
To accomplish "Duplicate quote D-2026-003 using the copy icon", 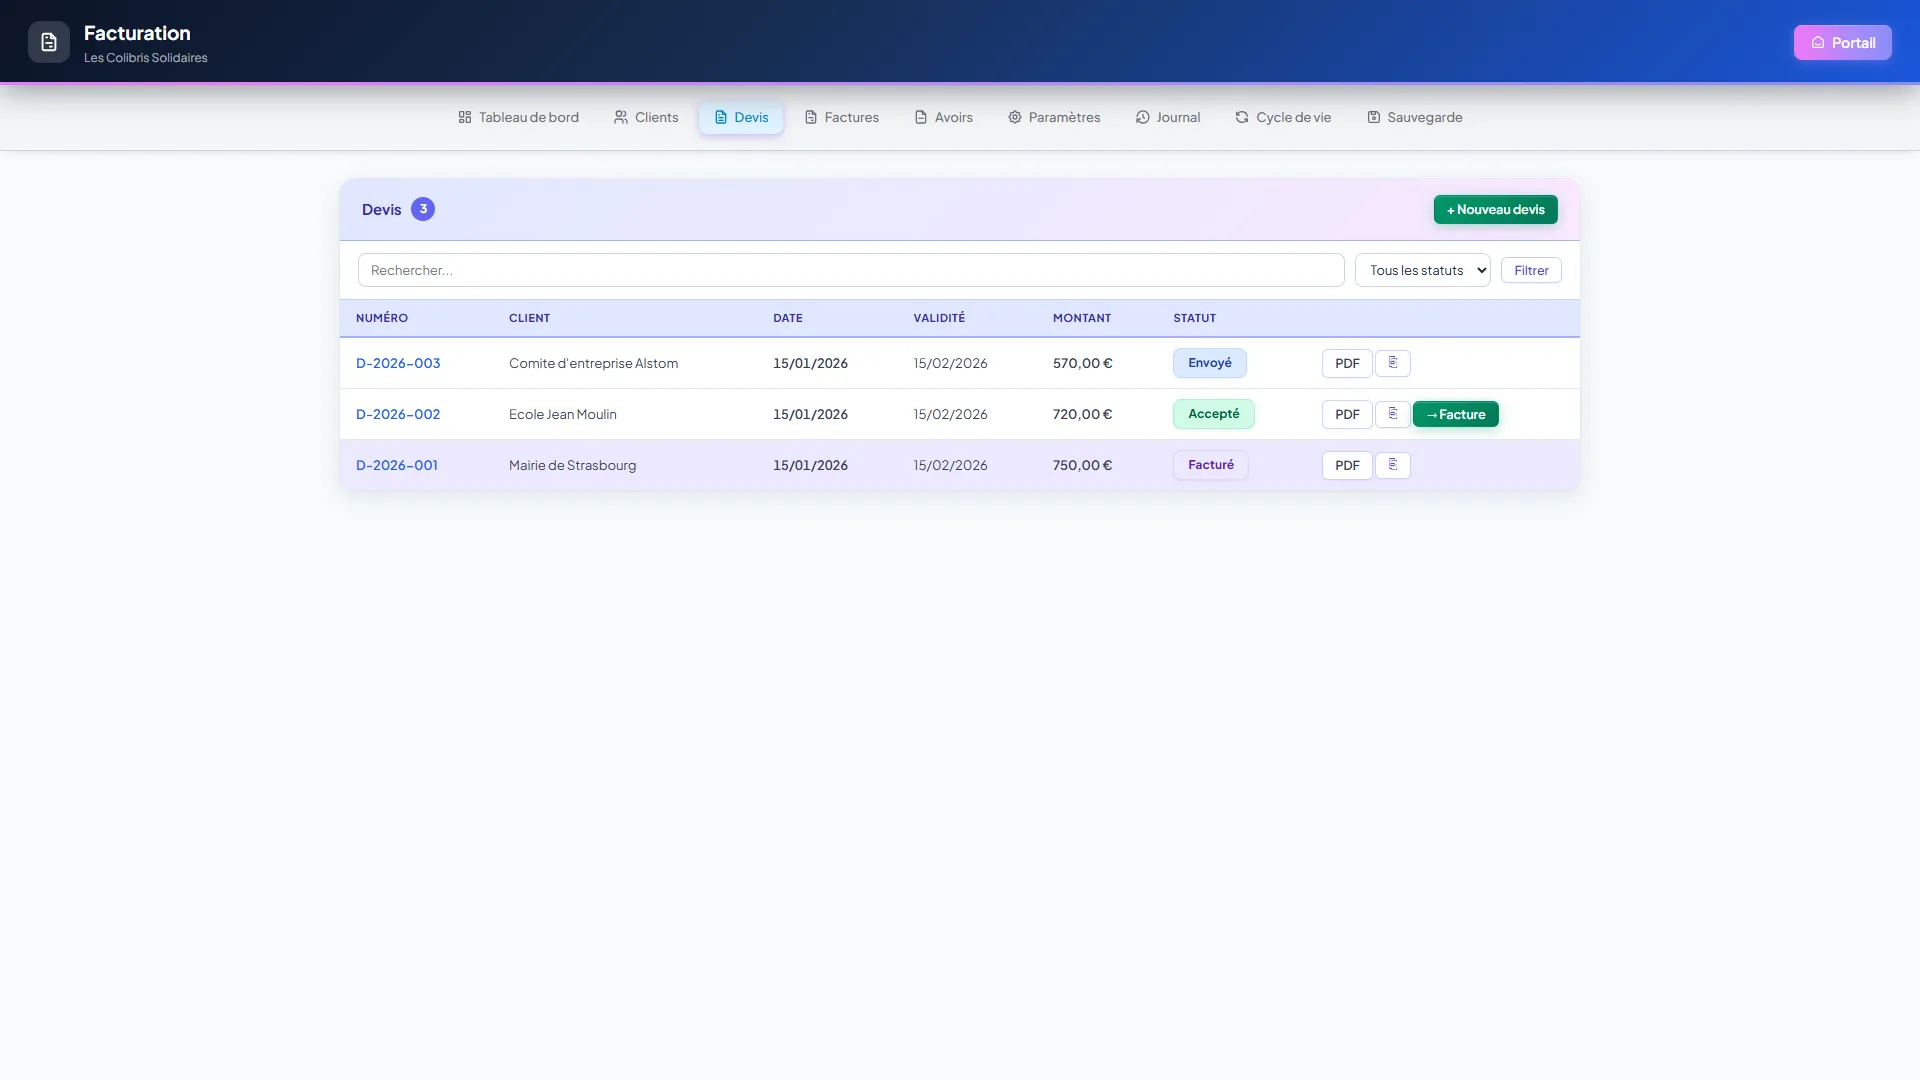I will [x=1392, y=363].
